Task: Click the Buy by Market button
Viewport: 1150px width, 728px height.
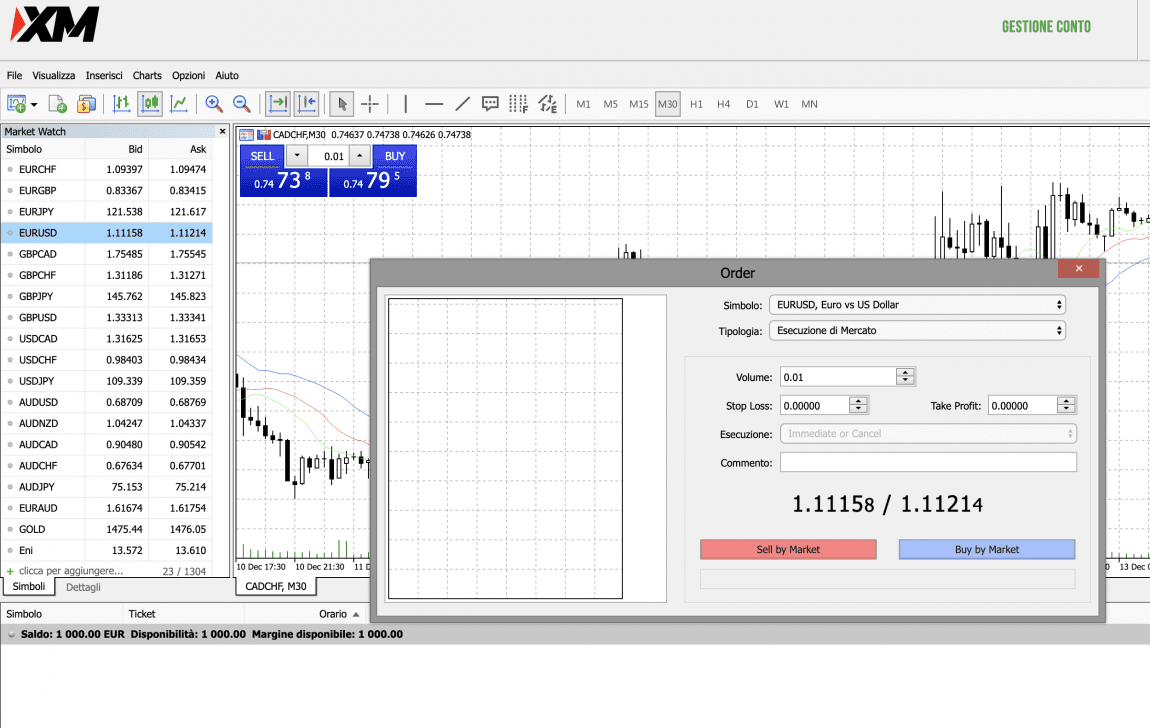Action: tap(986, 549)
